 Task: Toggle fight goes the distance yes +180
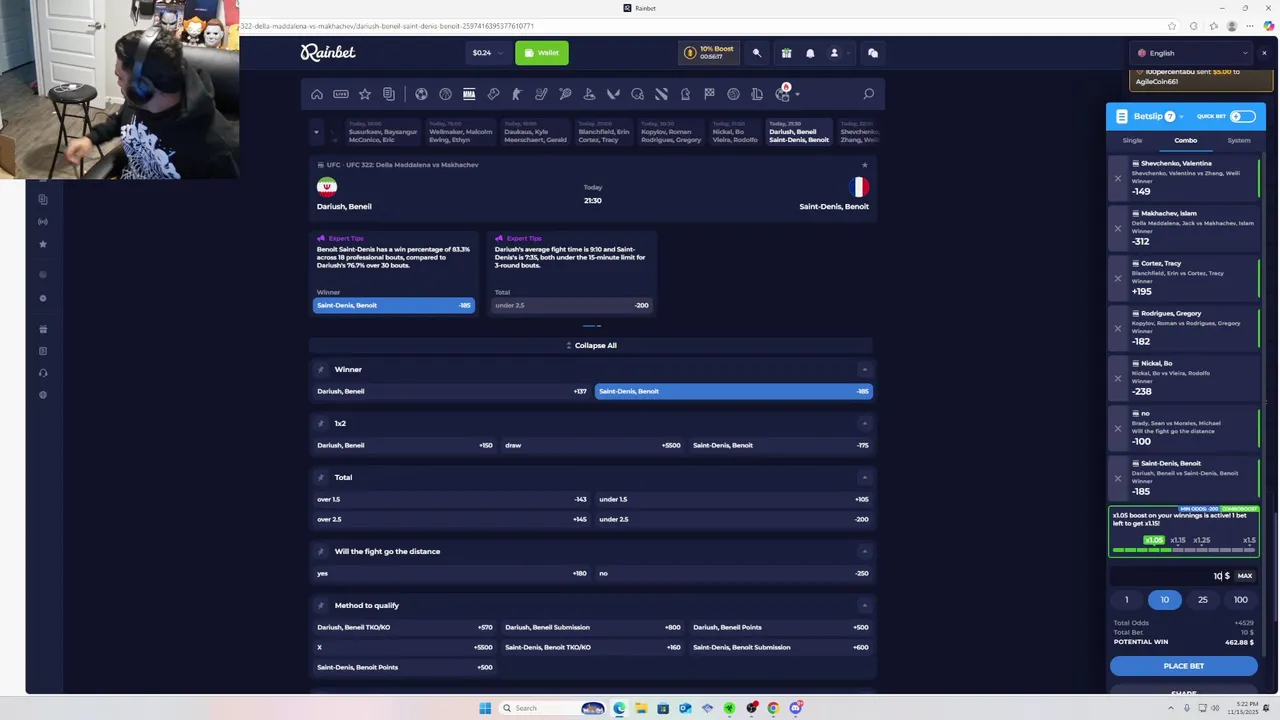(451, 573)
